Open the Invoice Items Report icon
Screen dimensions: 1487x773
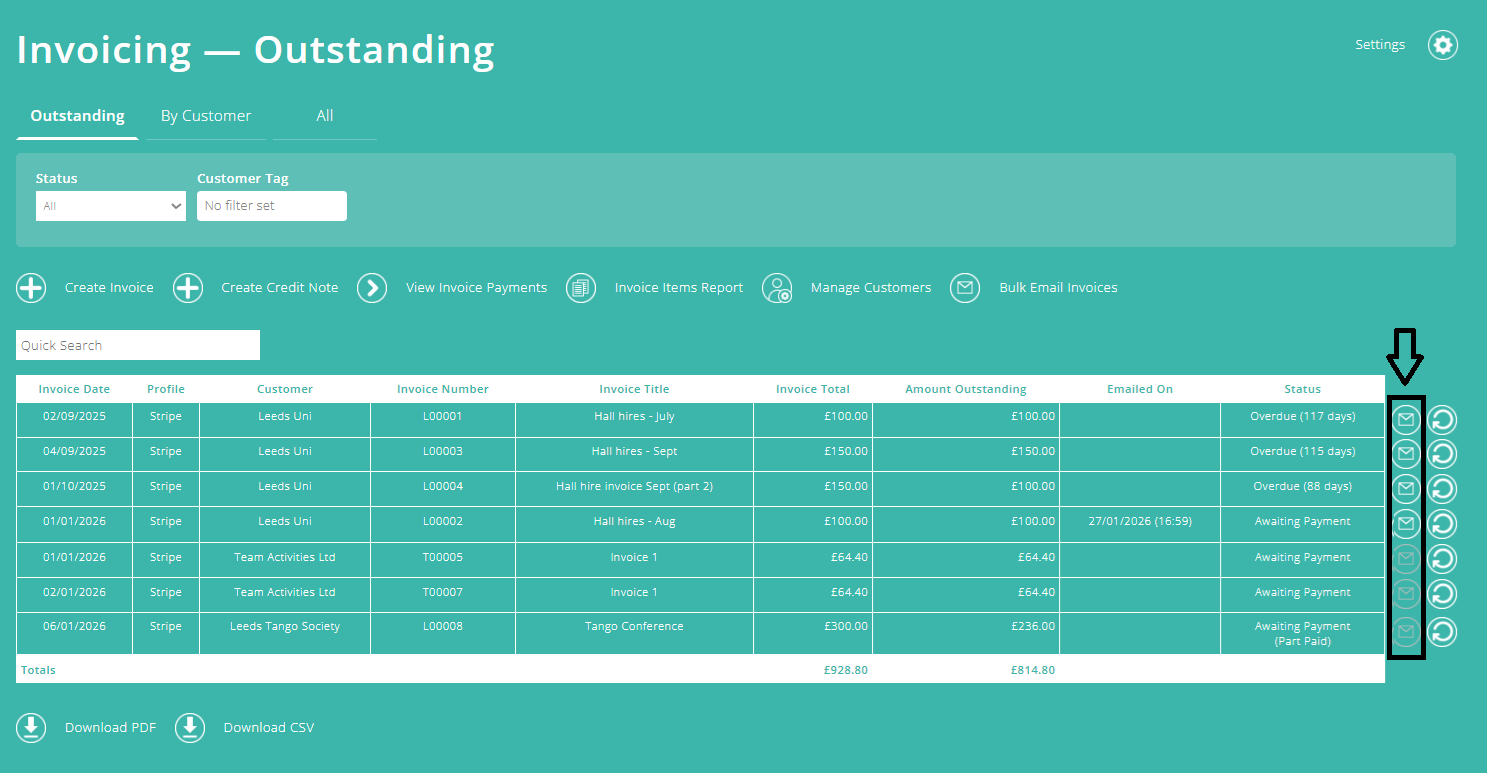[x=581, y=288]
